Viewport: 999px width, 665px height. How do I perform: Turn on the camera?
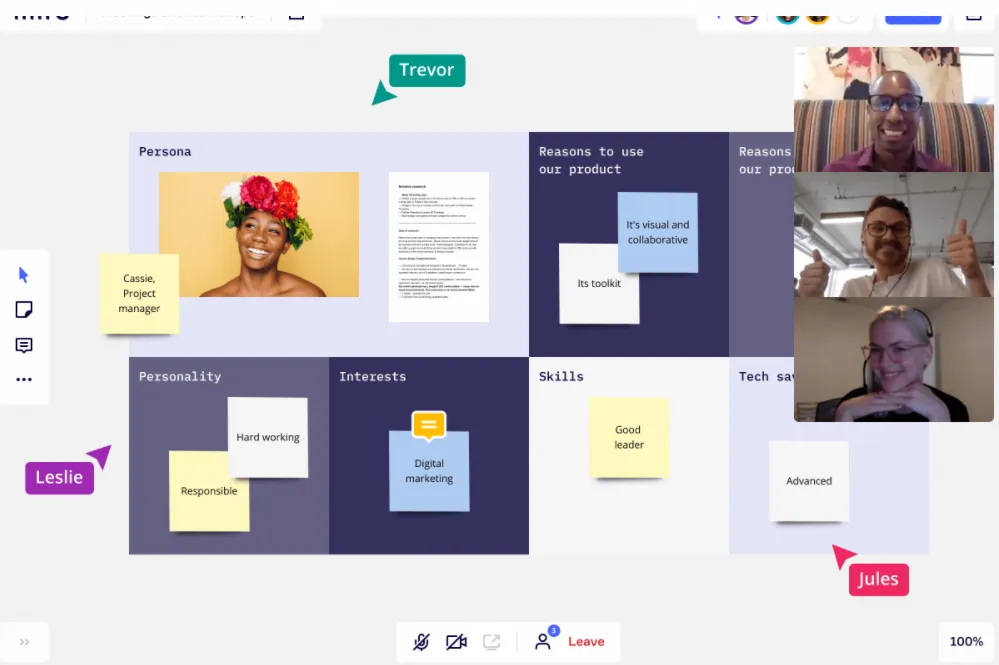point(456,642)
